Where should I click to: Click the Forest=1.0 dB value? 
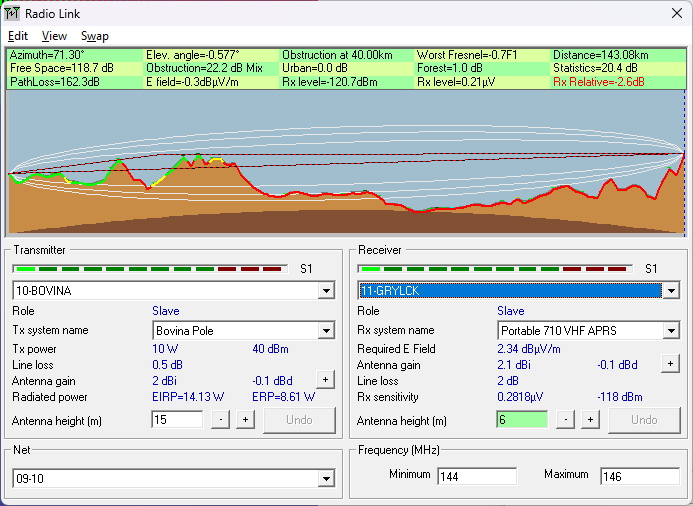(x=449, y=68)
